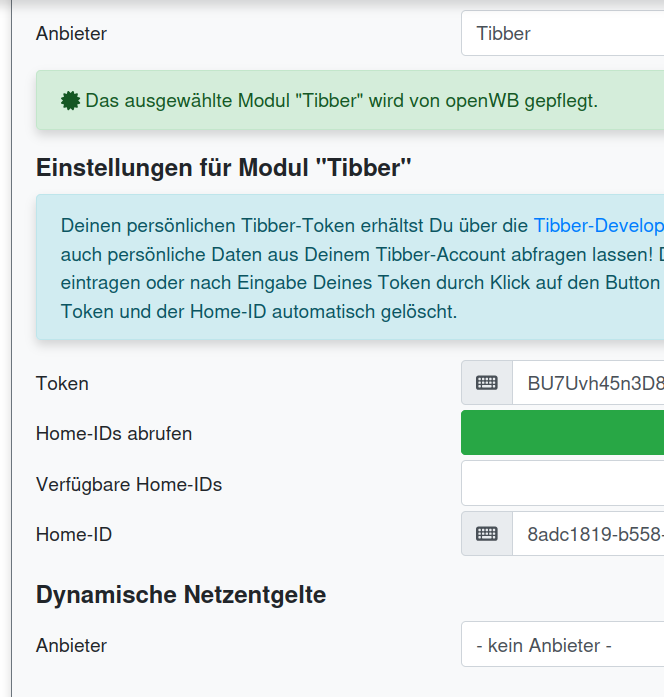Open the Anbieter dropdown showing Tibber

click(562, 33)
